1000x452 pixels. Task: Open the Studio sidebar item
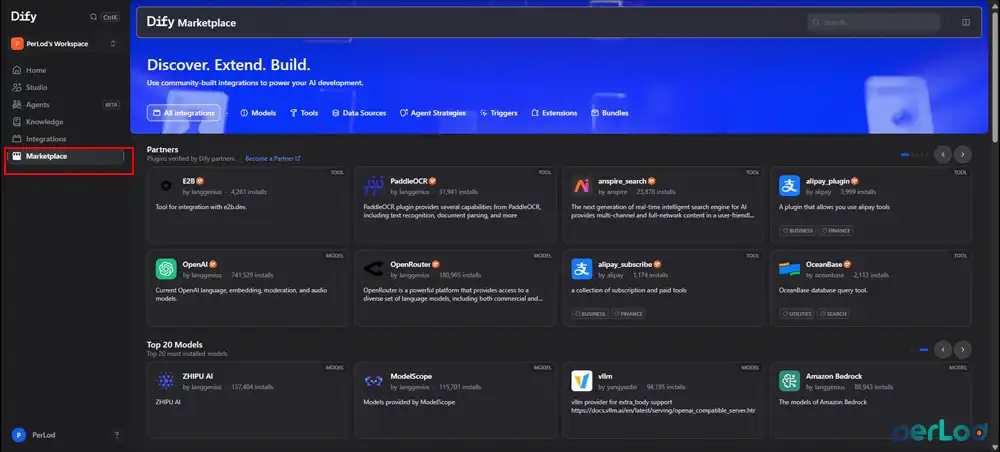[x=36, y=87]
